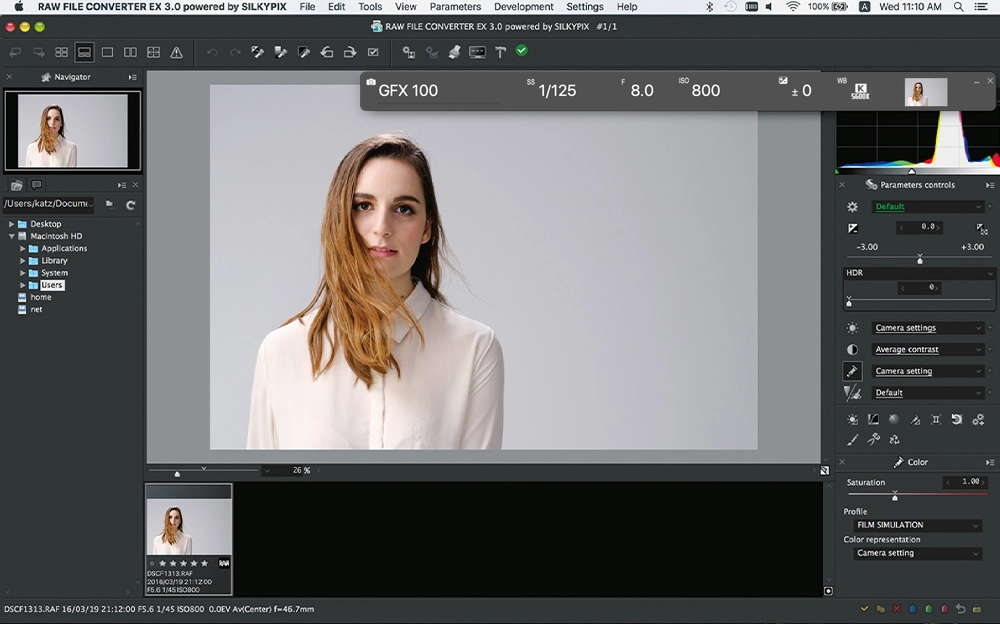
Task: Refresh the folder list
Action: tap(131, 205)
